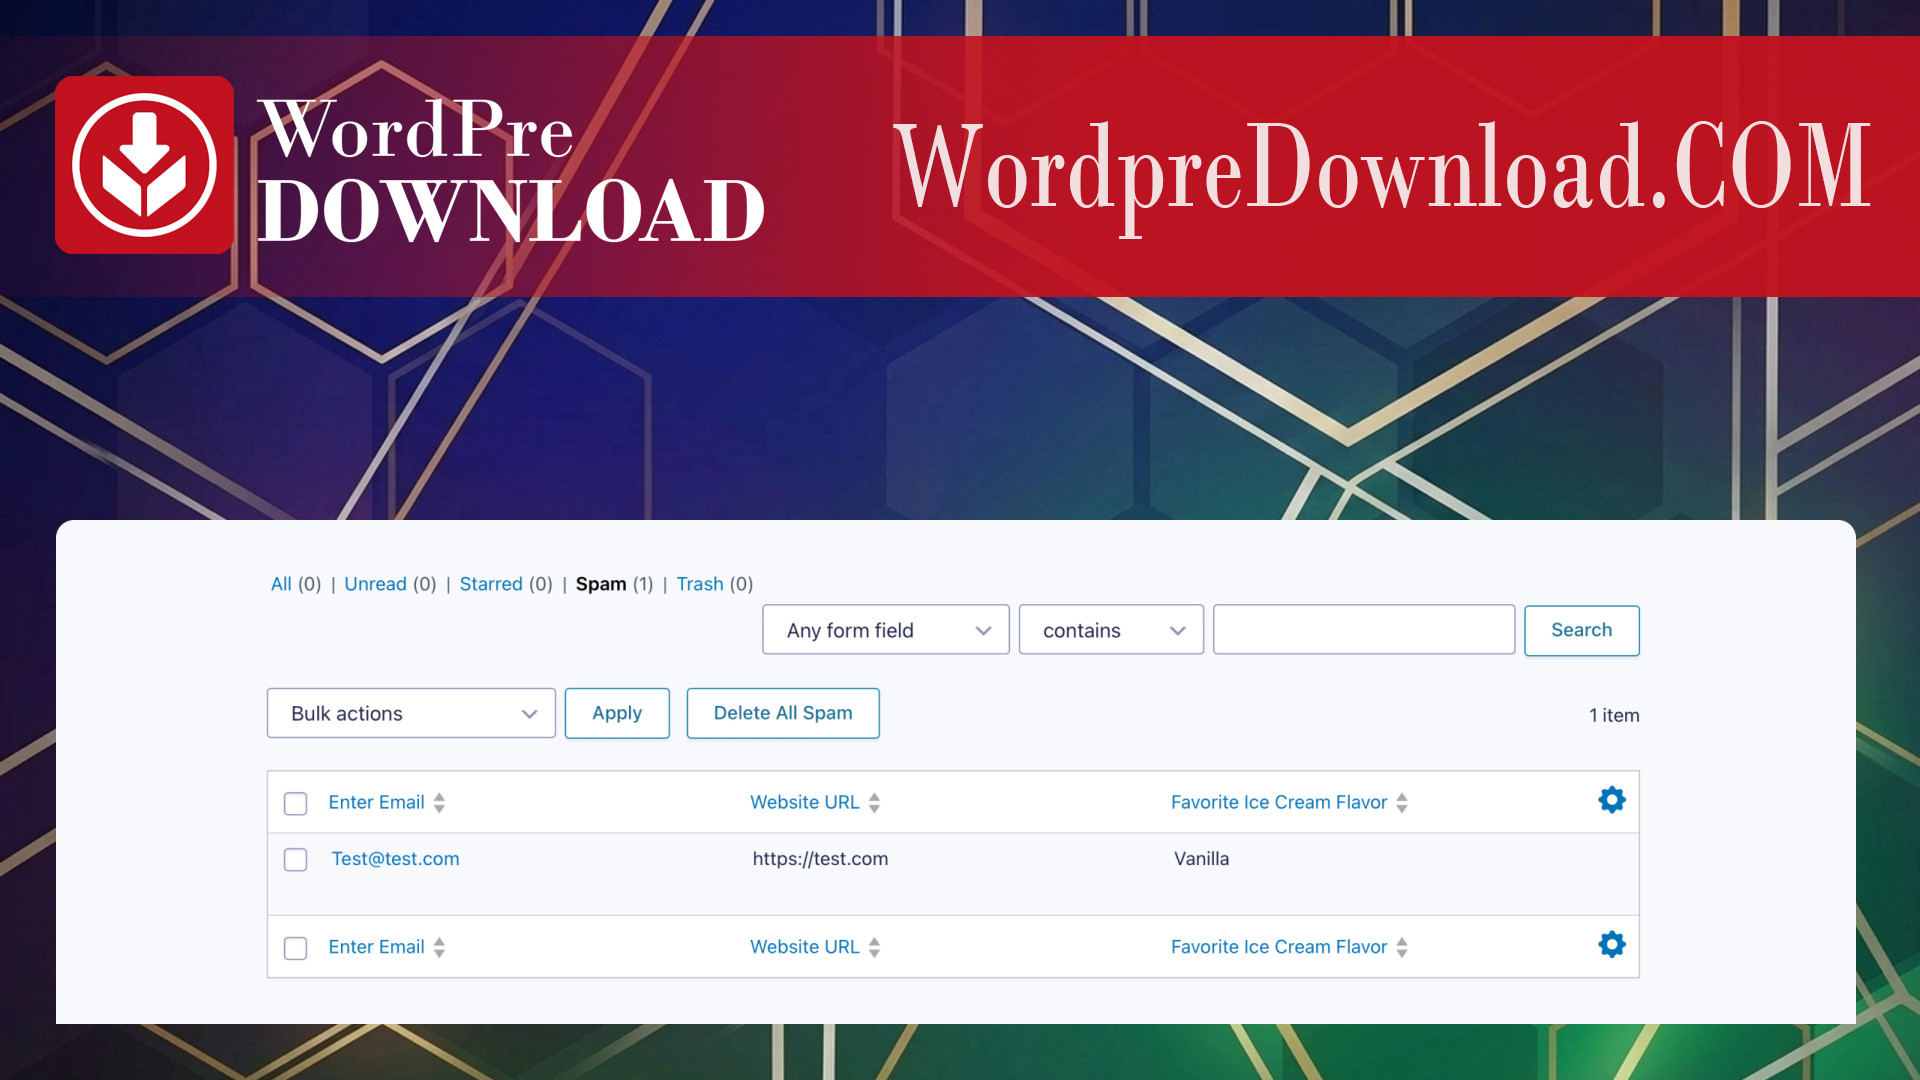Expand the Bulk actions dropdown
This screenshot has height=1080, width=1920.
pos(411,713)
